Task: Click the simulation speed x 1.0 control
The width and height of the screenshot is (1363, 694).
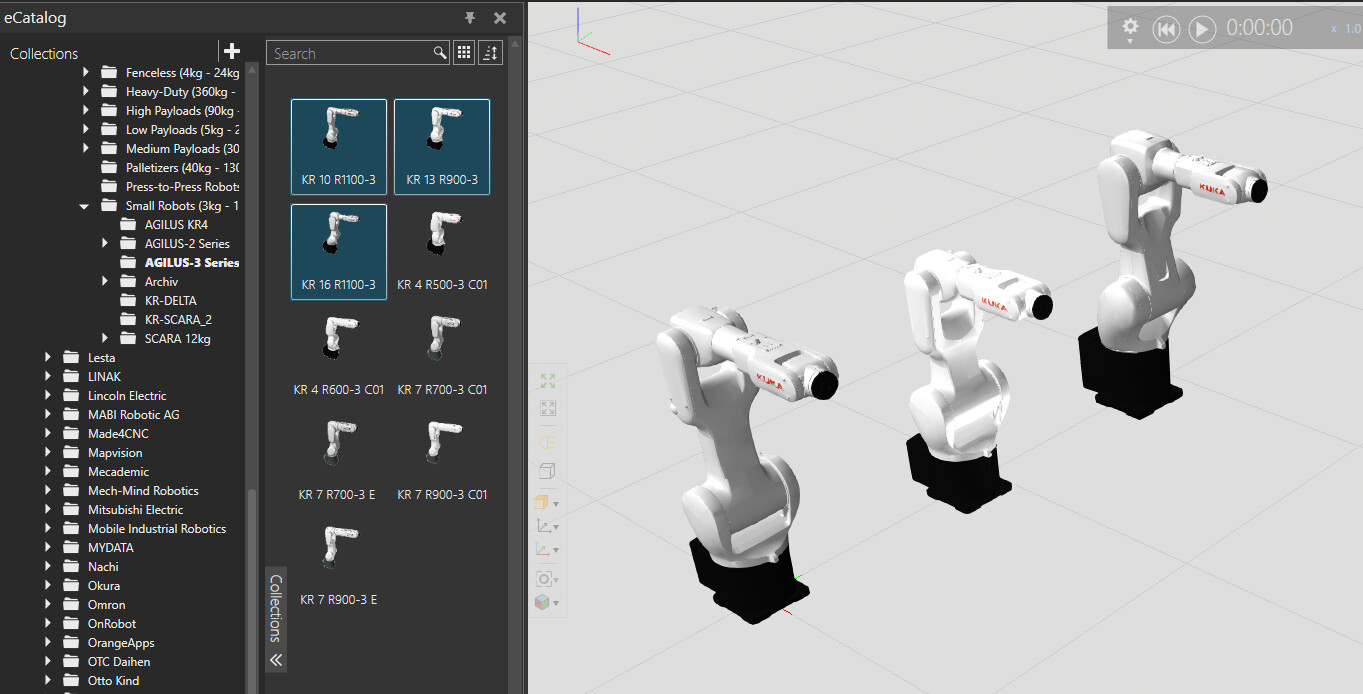Action: coord(1345,29)
